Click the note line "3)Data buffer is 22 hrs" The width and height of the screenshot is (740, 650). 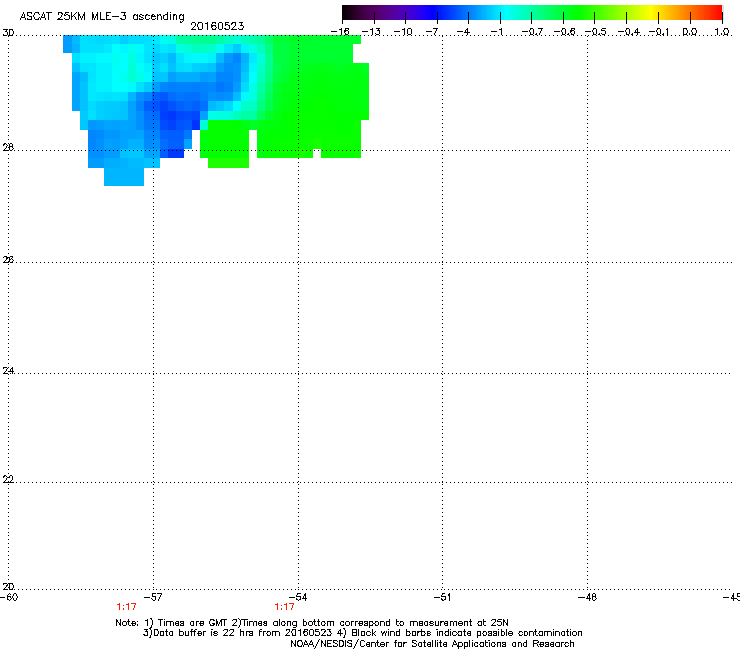pos(362,633)
